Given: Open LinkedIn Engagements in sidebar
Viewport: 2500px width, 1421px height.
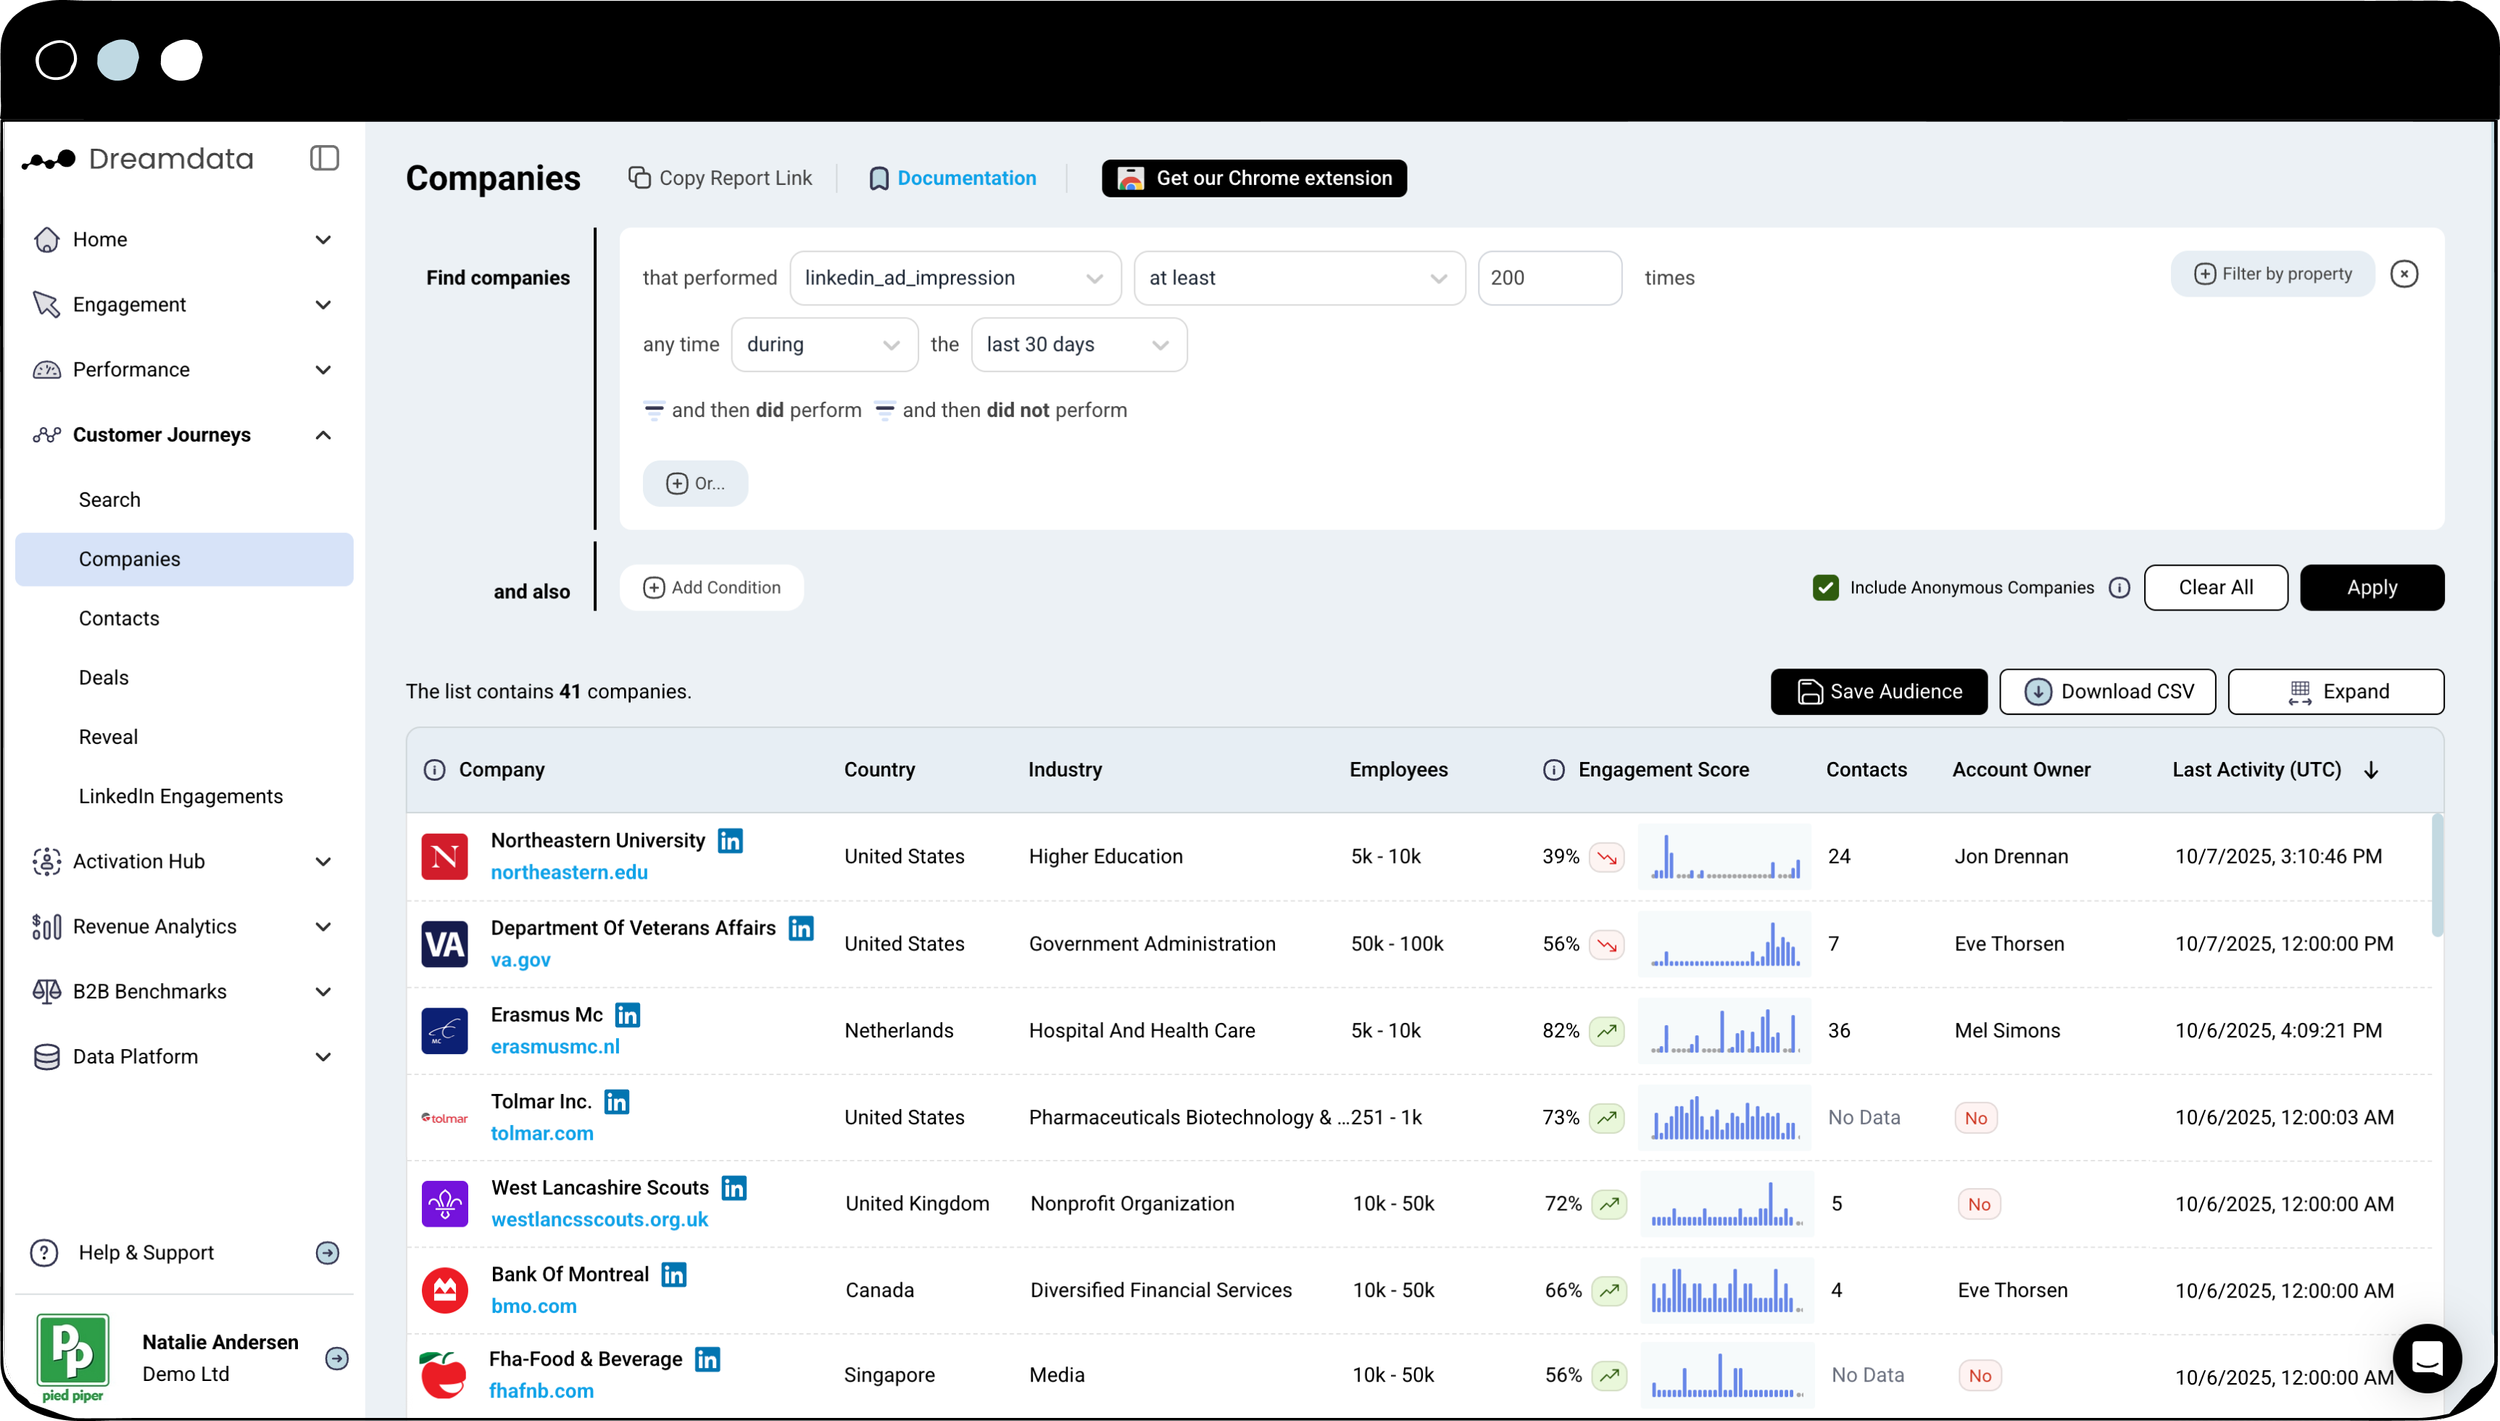Looking at the screenshot, I should pyautogui.click(x=181, y=796).
